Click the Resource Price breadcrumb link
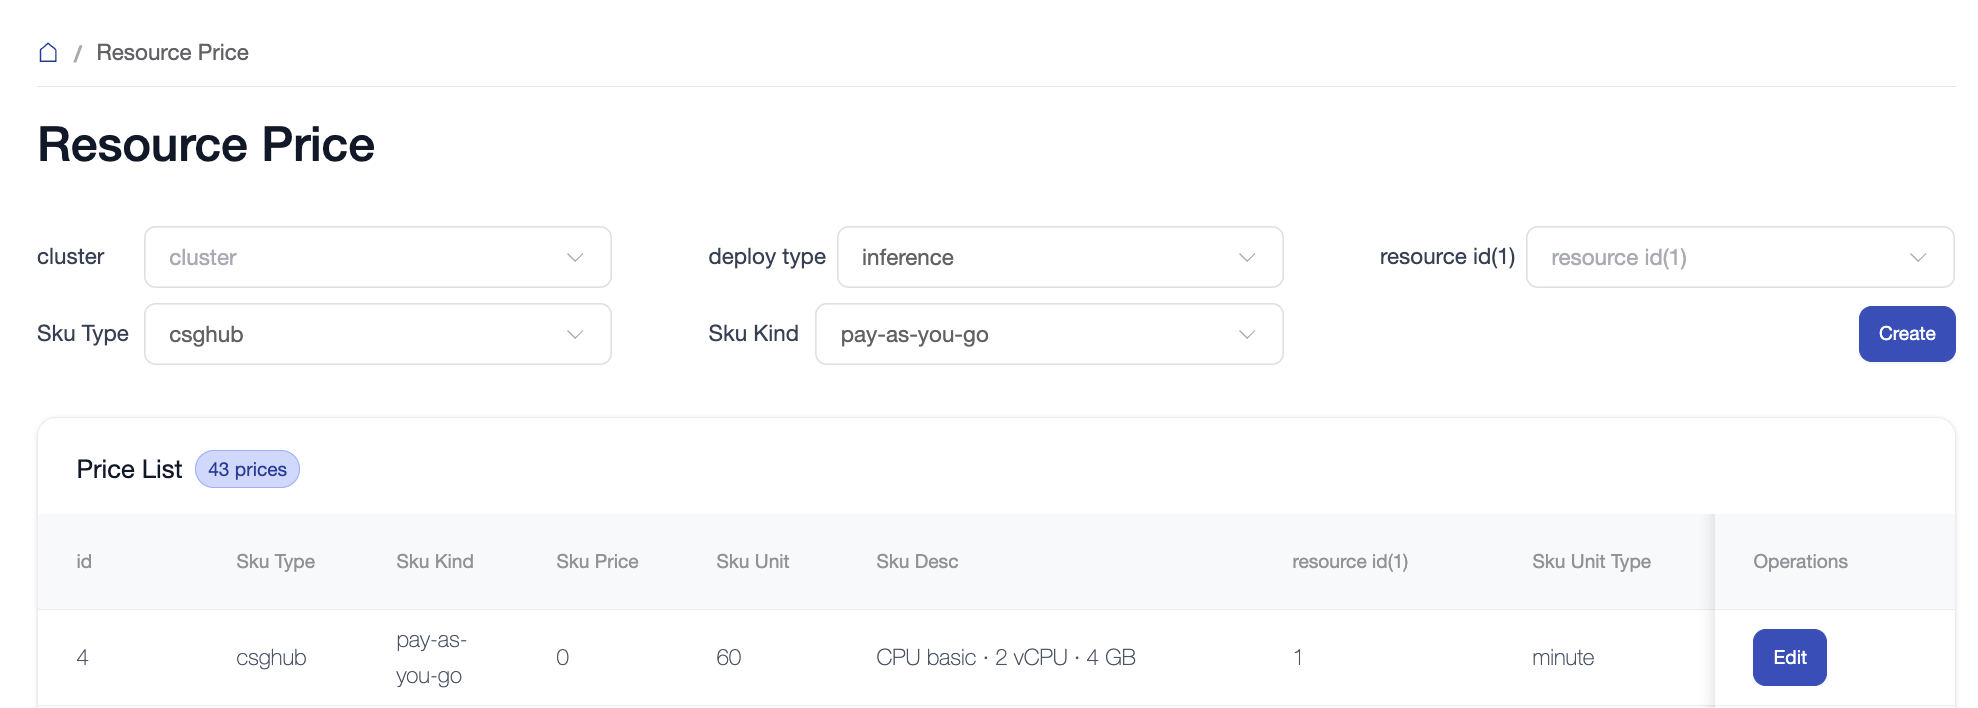The height and width of the screenshot is (708, 1978). 172,53
